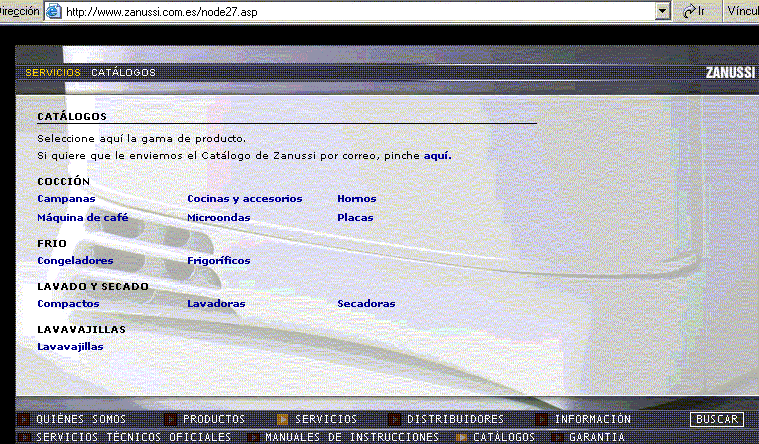The width and height of the screenshot is (759, 444).
Task: Click the 'LAVADO Y SECADO' section heading
Action: pos(93,287)
